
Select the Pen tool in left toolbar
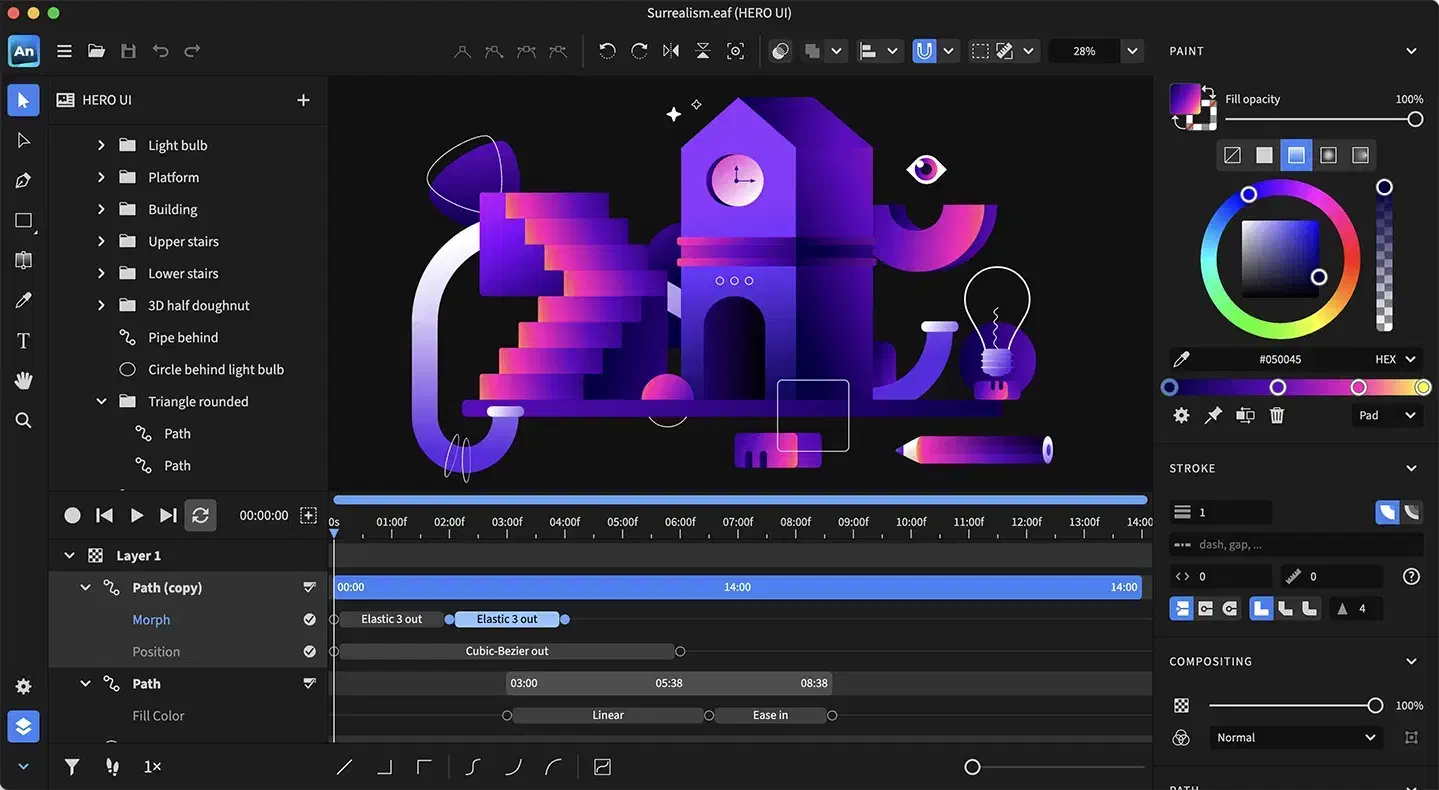pyautogui.click(x=23, y=181)
